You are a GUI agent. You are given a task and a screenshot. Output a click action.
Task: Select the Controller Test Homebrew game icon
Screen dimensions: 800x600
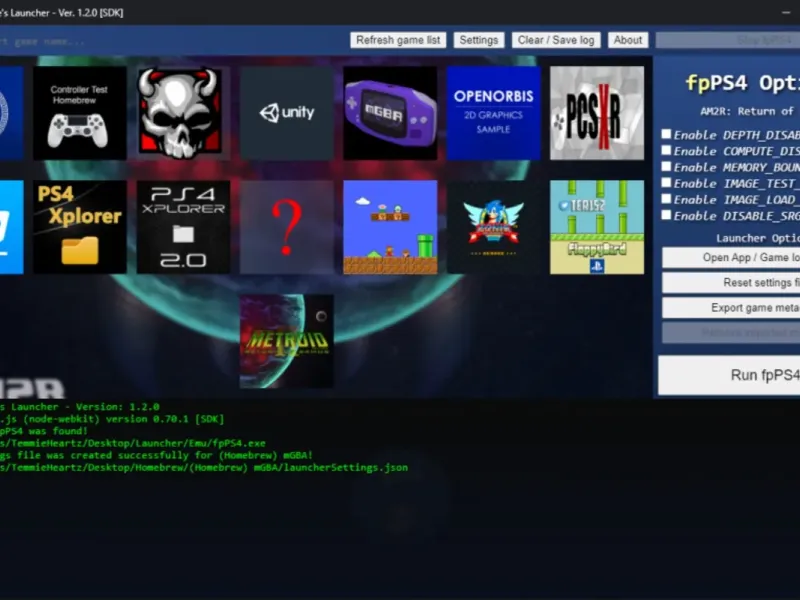pyautogui.click(x=80, y=113)
